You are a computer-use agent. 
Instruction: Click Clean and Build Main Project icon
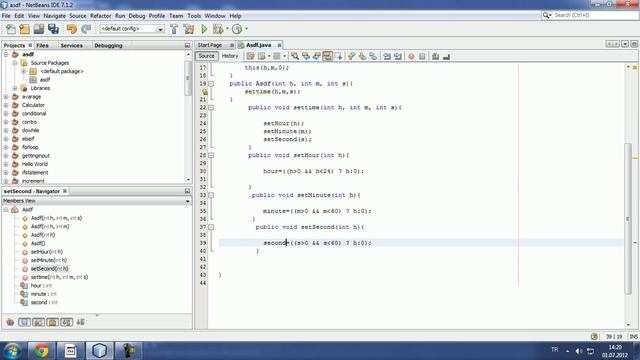[x=189, y=29]
